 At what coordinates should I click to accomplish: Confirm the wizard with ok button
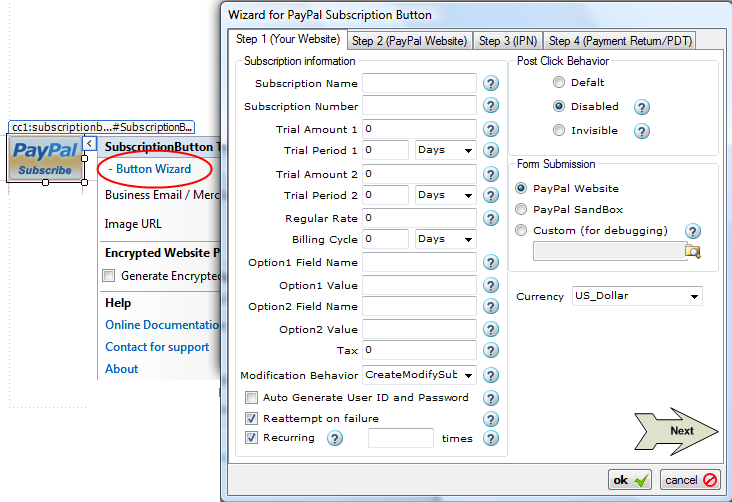[x=630, y=480]
